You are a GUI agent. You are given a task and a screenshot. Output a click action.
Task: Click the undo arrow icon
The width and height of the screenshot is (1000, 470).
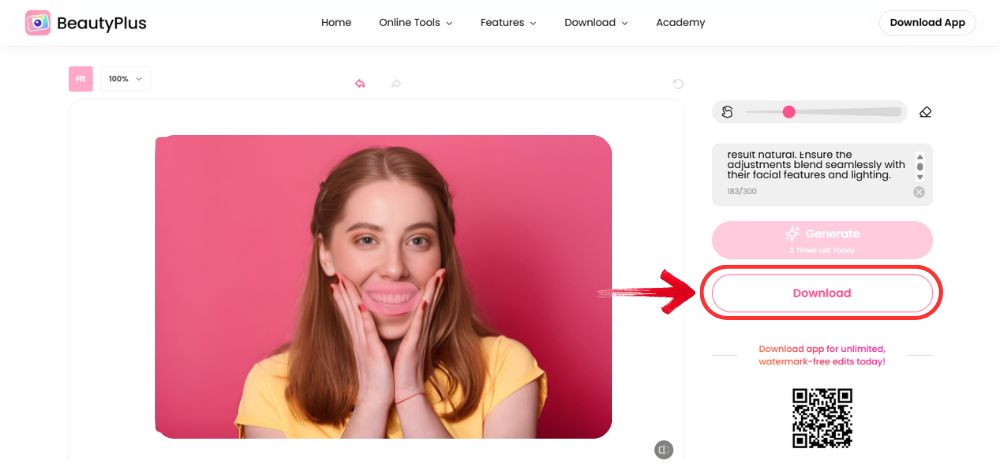pos(360,84)
